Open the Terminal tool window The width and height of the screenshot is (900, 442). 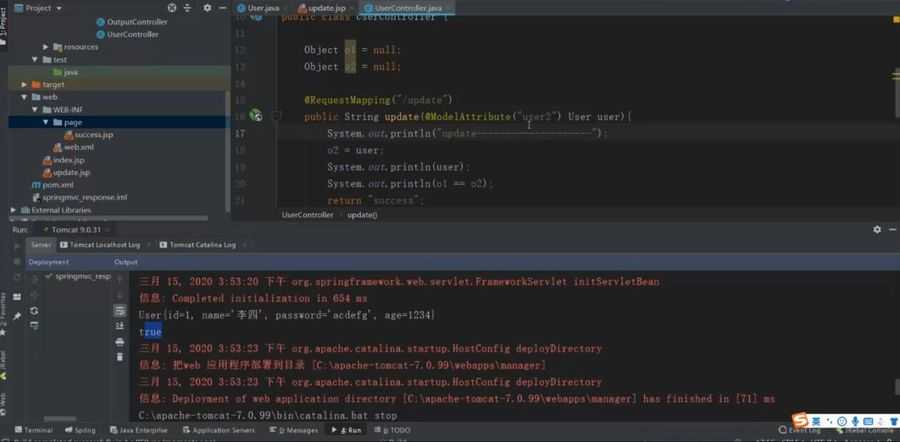click(x=34, y=430)
